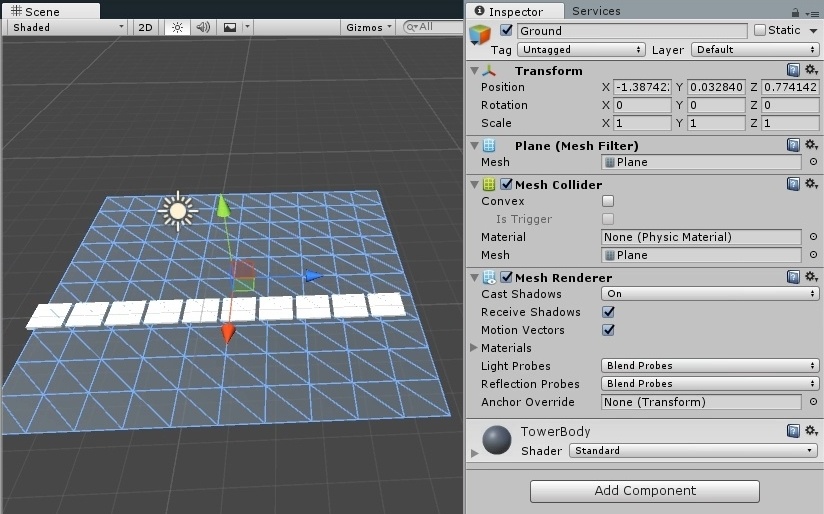Toggle the Receive Shadows checkbox
This screenshot has height=514, width=824.
tap(608, 312)
